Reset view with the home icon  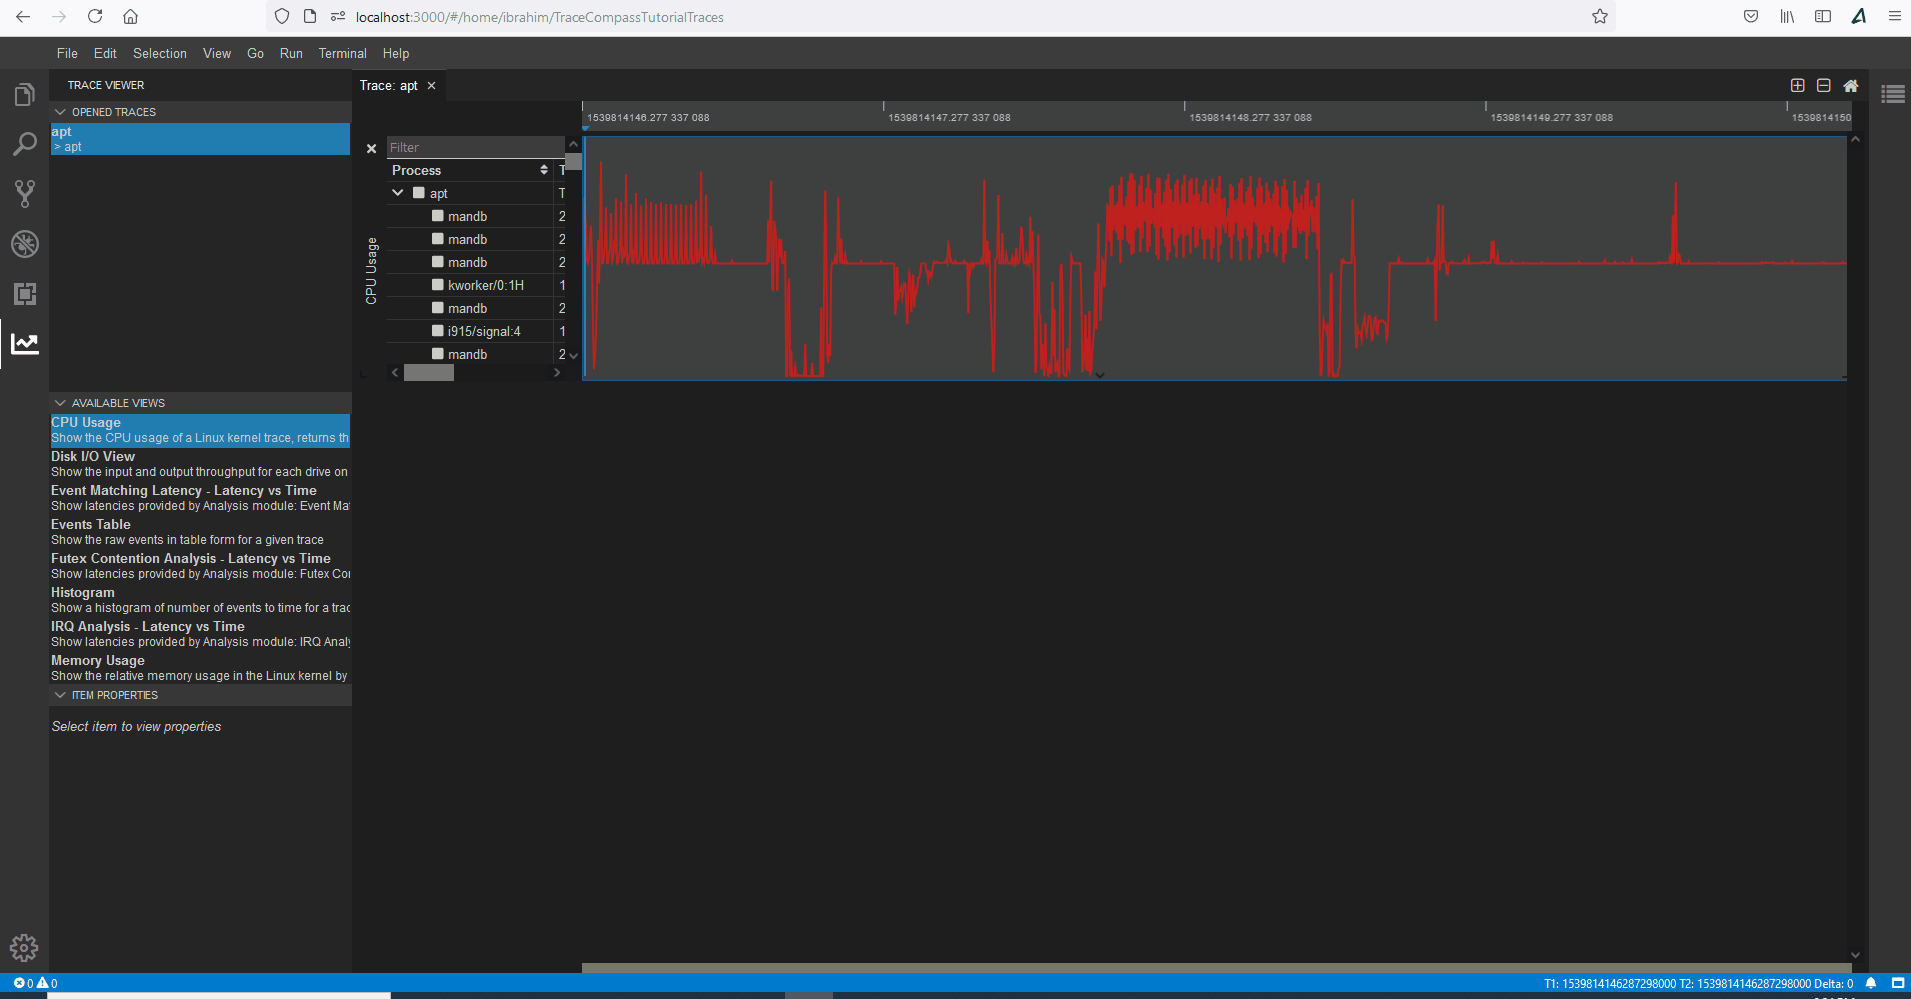[x=1851, y=85]
